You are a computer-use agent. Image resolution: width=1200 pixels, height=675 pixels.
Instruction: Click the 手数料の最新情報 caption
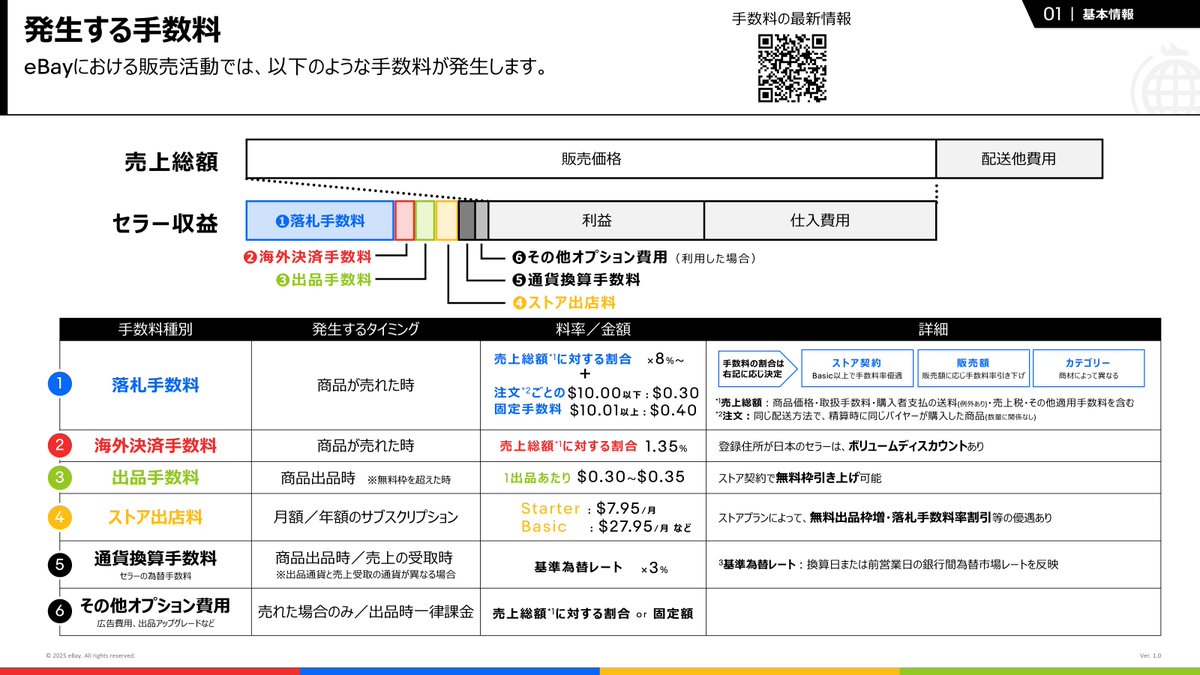tap(792, 19)
